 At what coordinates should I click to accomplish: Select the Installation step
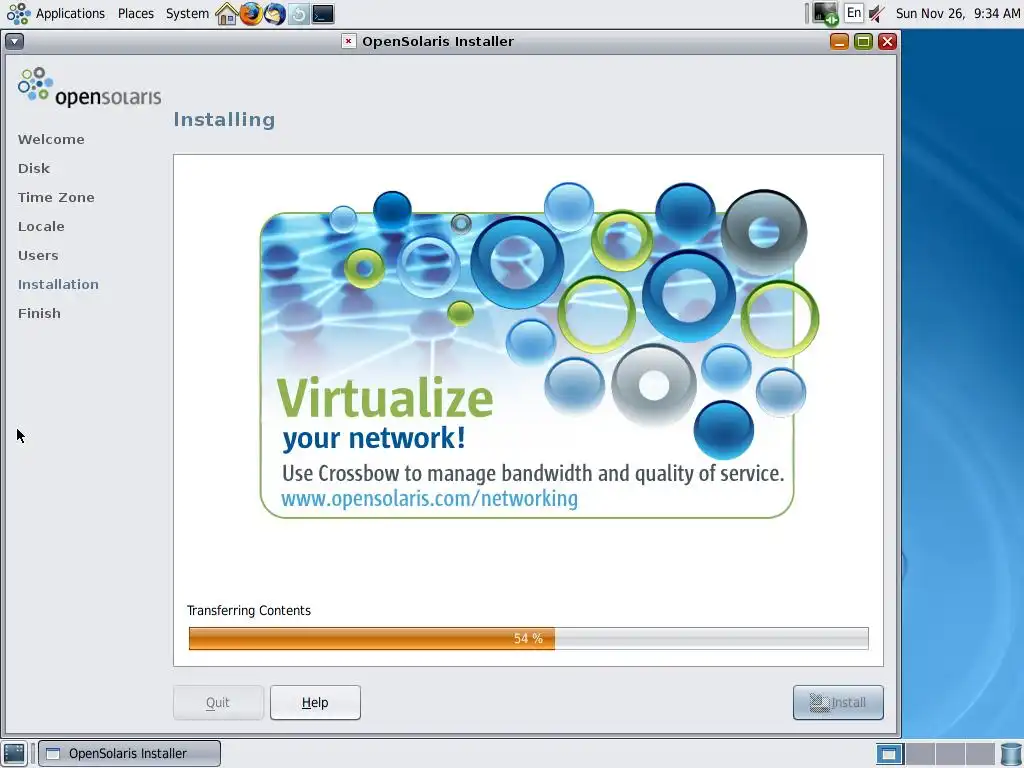[58, 285]
